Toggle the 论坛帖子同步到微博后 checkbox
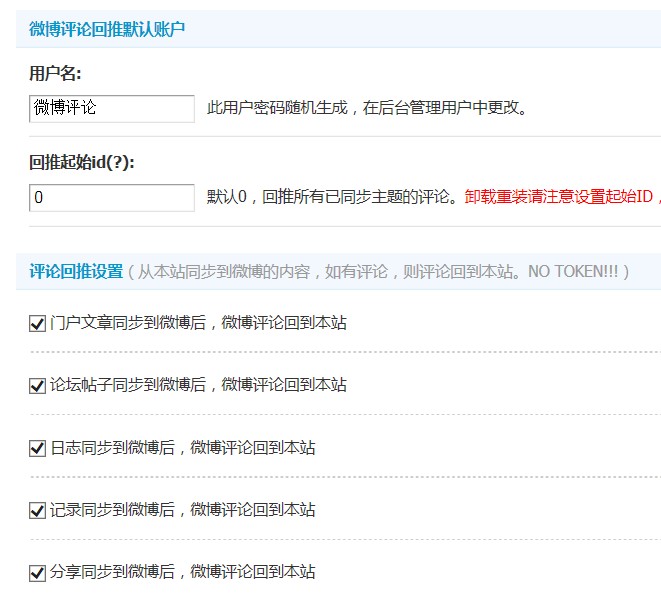Screen dimensions: 661x599 coord(38,386)
